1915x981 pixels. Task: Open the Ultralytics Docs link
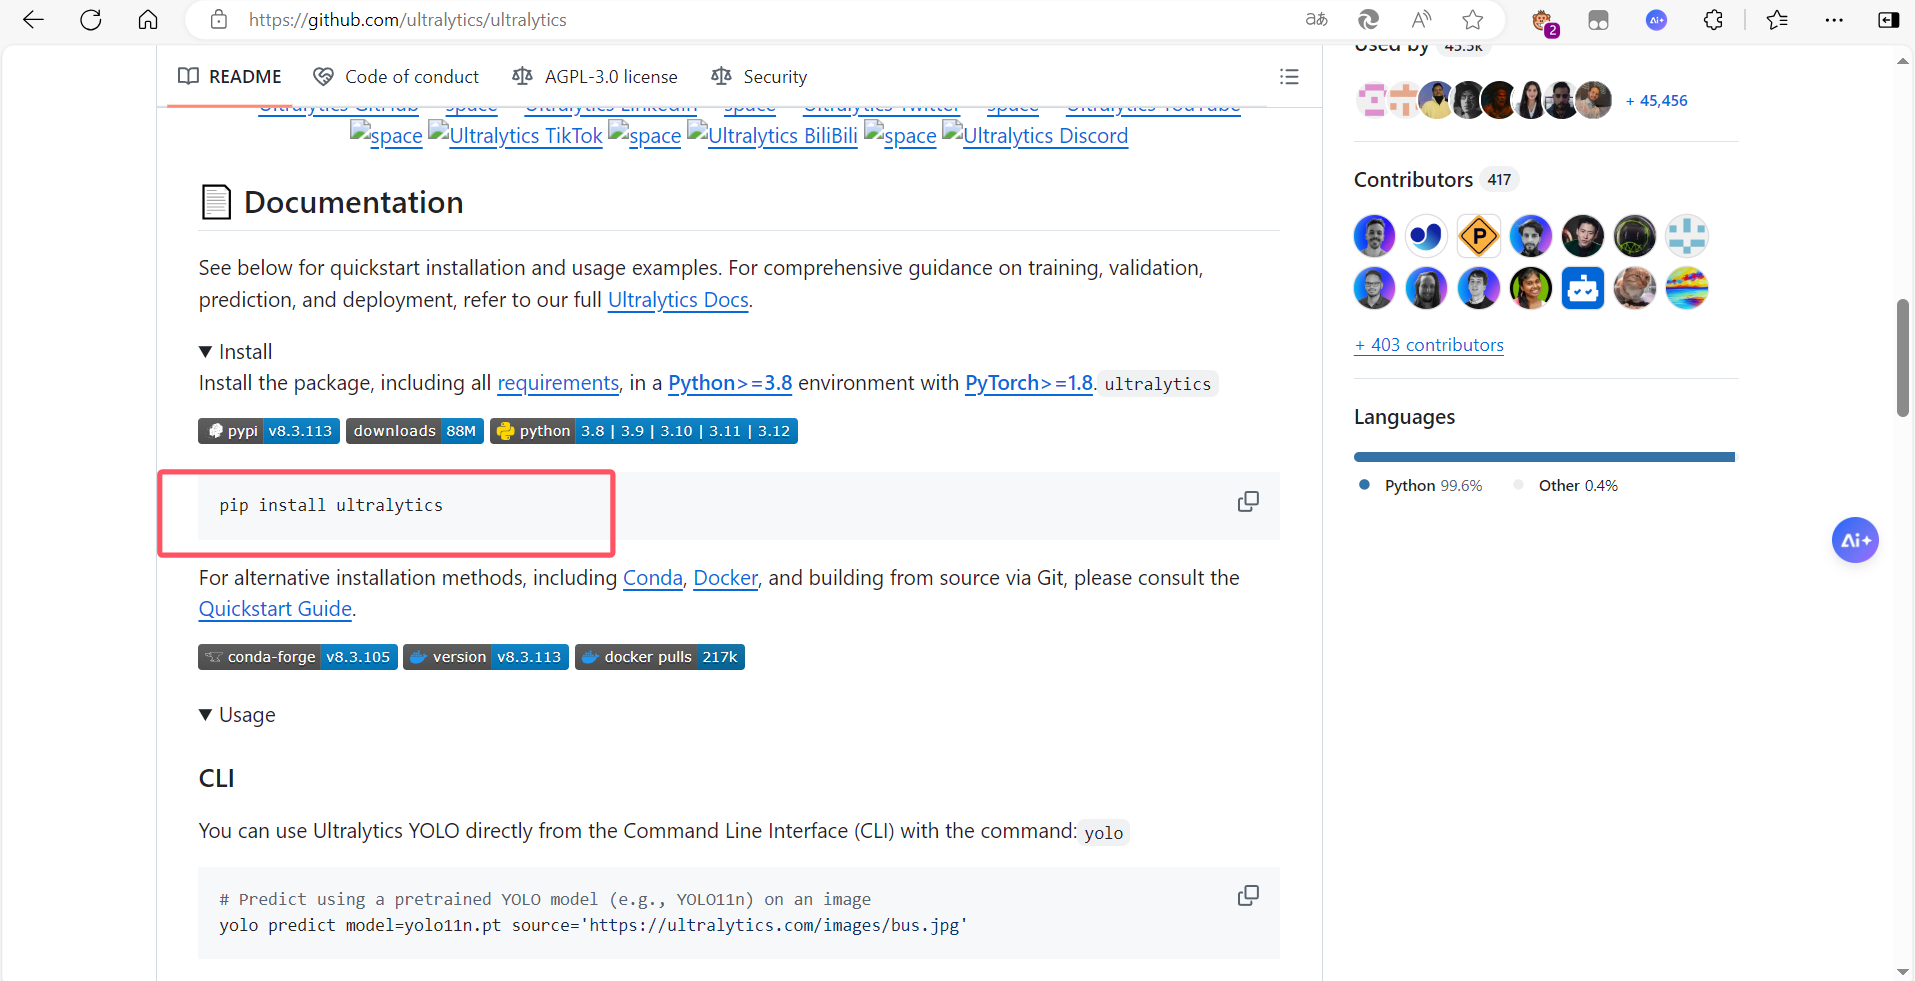pos(678,300)
